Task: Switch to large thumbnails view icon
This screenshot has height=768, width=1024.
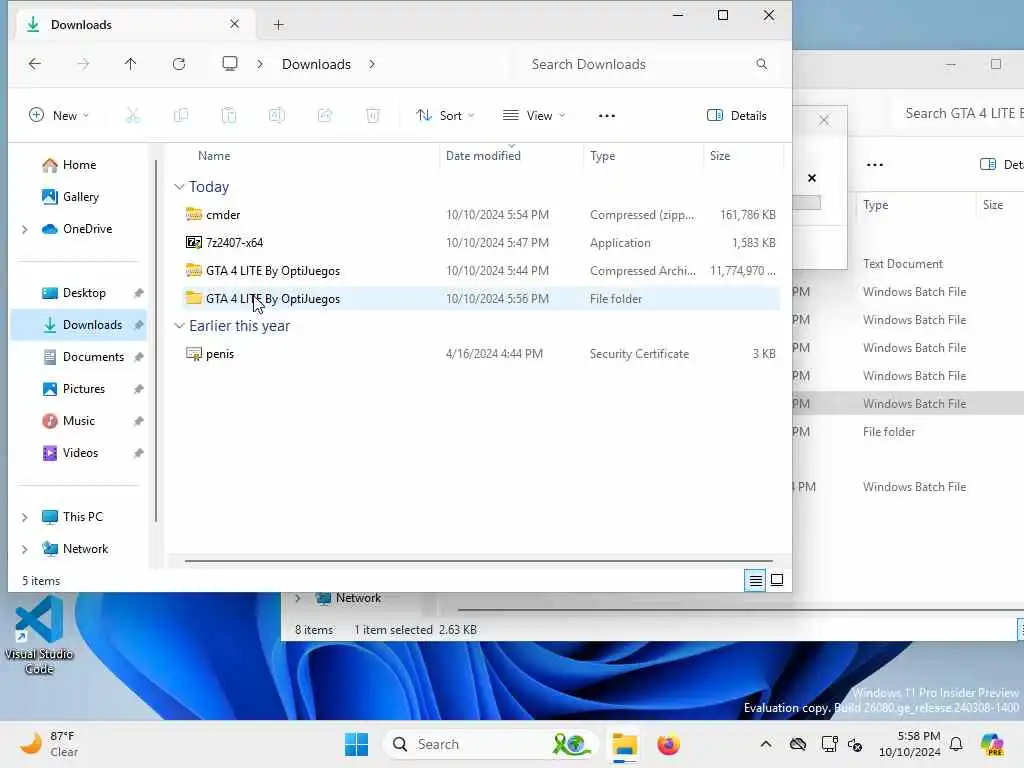Action: [777, 580]
